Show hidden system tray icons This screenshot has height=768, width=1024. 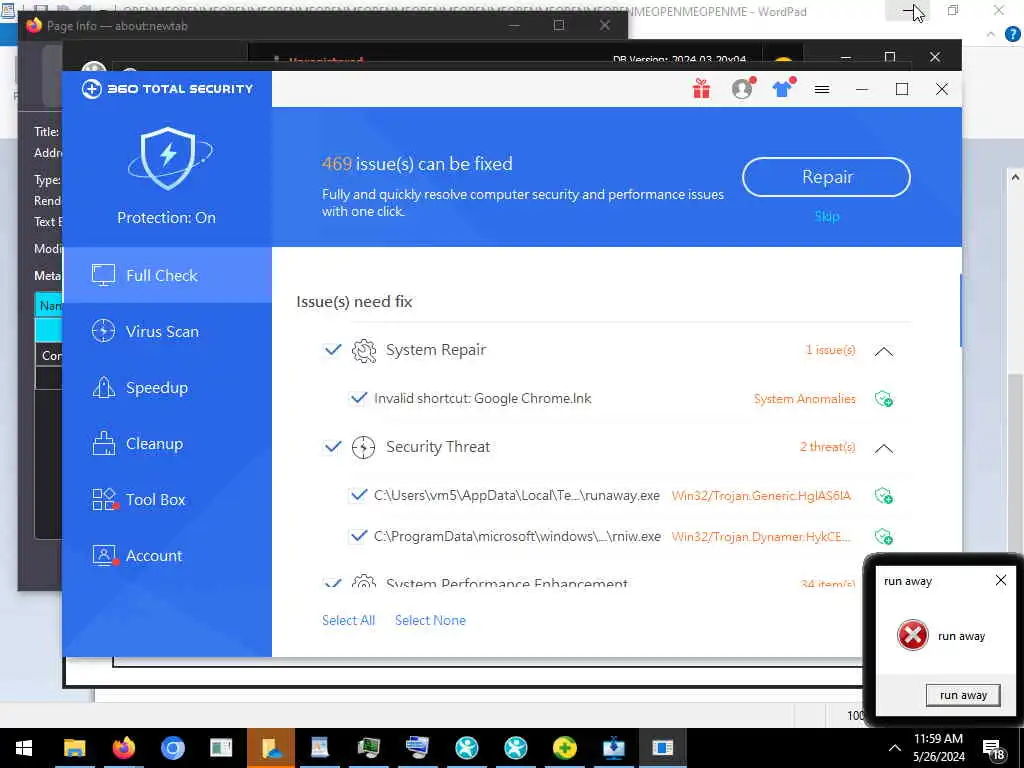(x=895, y=748)
